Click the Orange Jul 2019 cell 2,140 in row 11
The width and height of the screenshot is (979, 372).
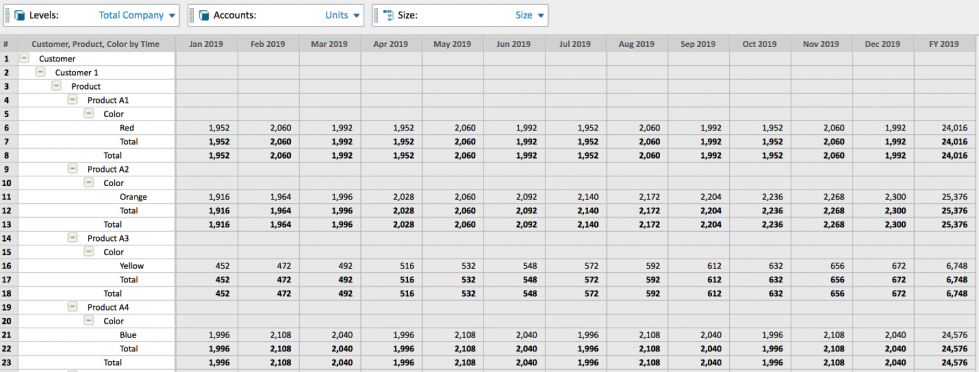(x=575, y=197)
